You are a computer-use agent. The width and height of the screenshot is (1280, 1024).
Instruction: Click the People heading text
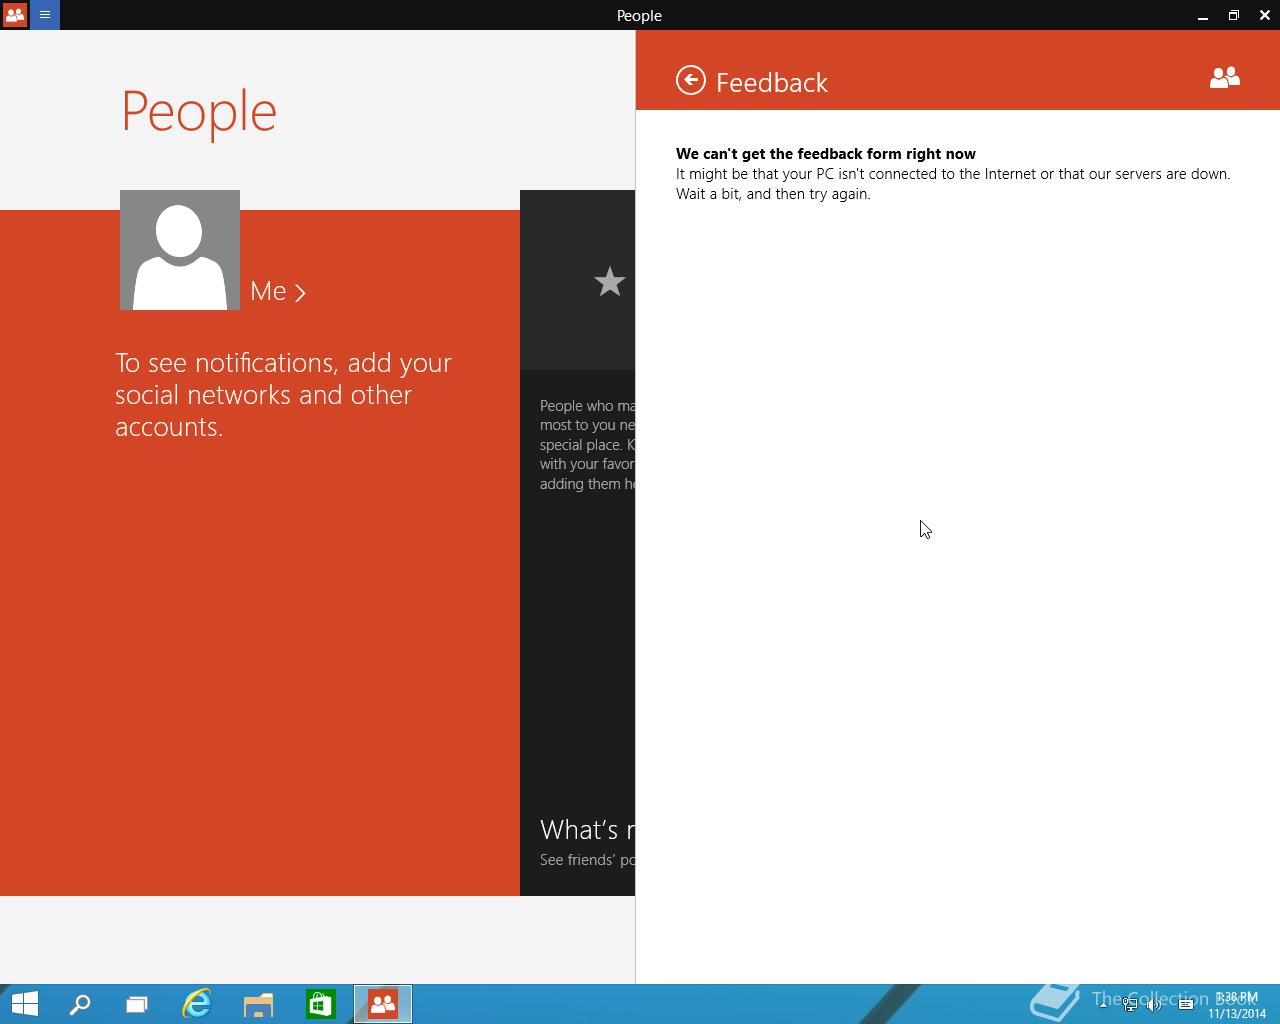pyautogui.click(x=199, y=111)
